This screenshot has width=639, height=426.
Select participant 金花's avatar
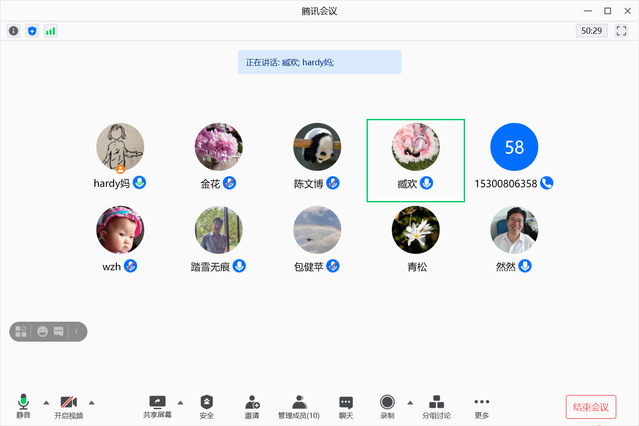(x=218, y=147)
